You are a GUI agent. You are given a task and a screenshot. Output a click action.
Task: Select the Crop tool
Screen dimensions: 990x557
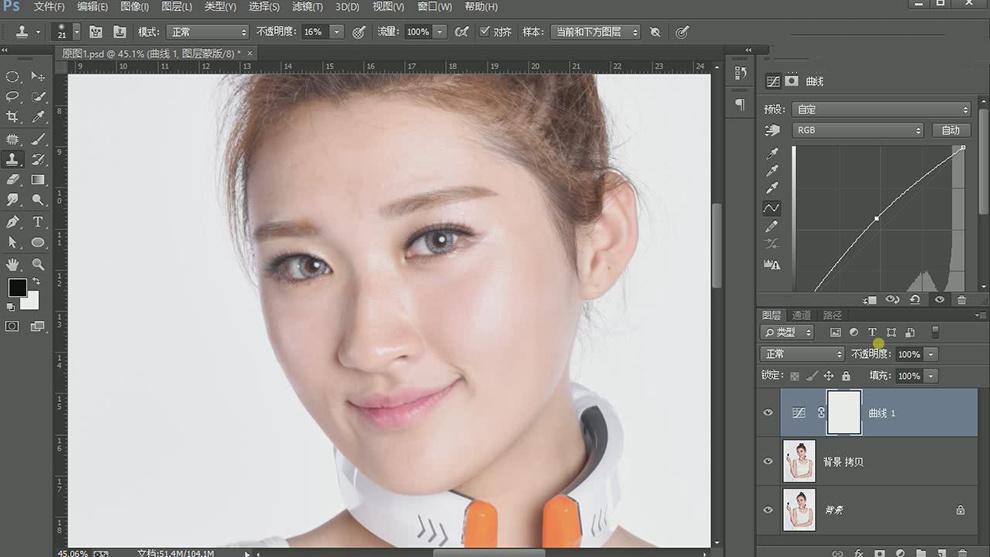(x=13, y=117)
